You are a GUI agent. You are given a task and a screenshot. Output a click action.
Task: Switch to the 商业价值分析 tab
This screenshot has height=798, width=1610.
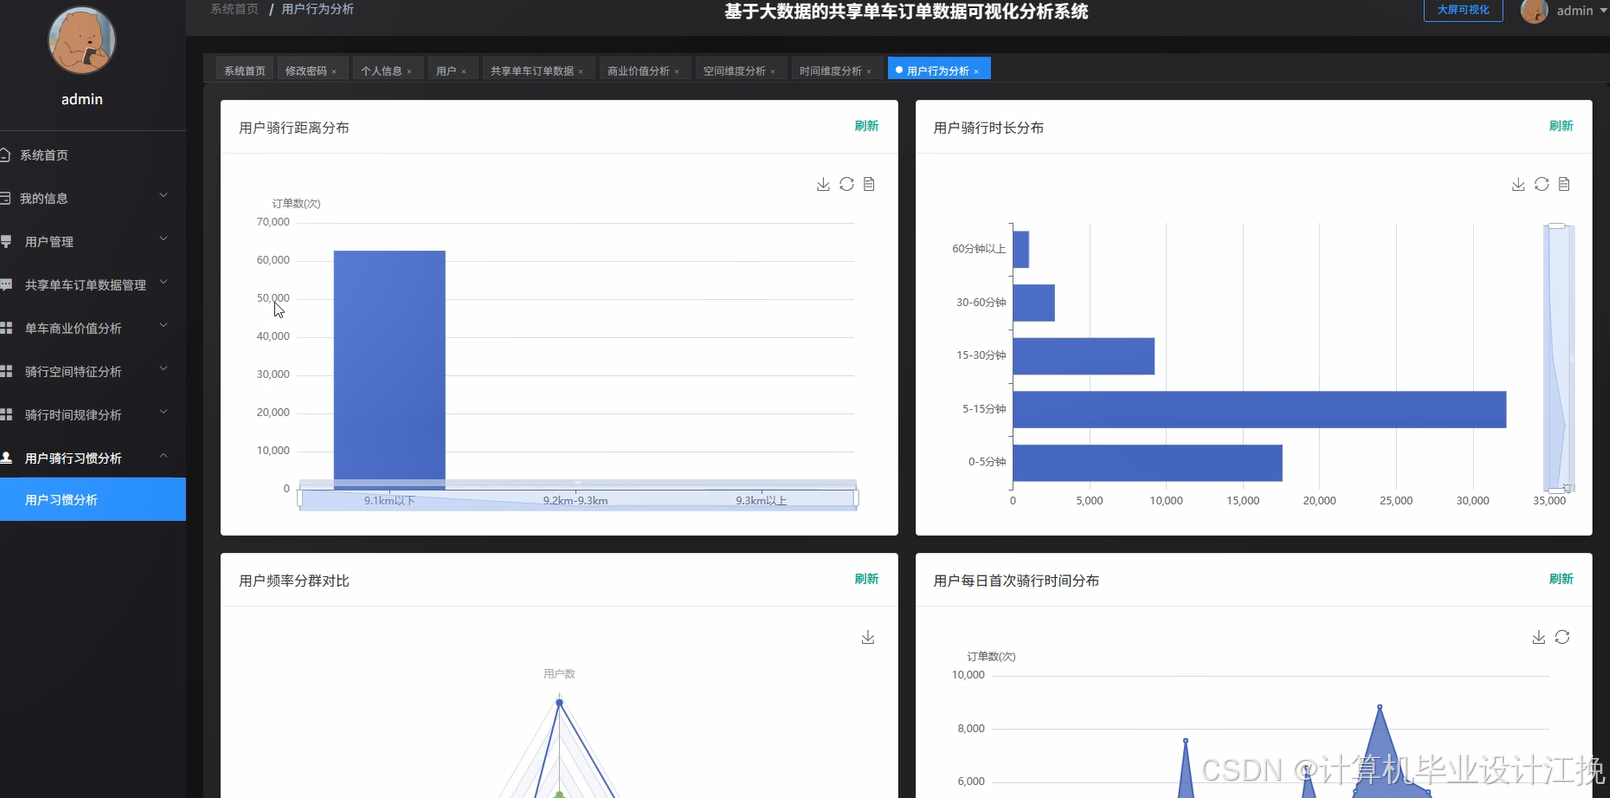638,70
